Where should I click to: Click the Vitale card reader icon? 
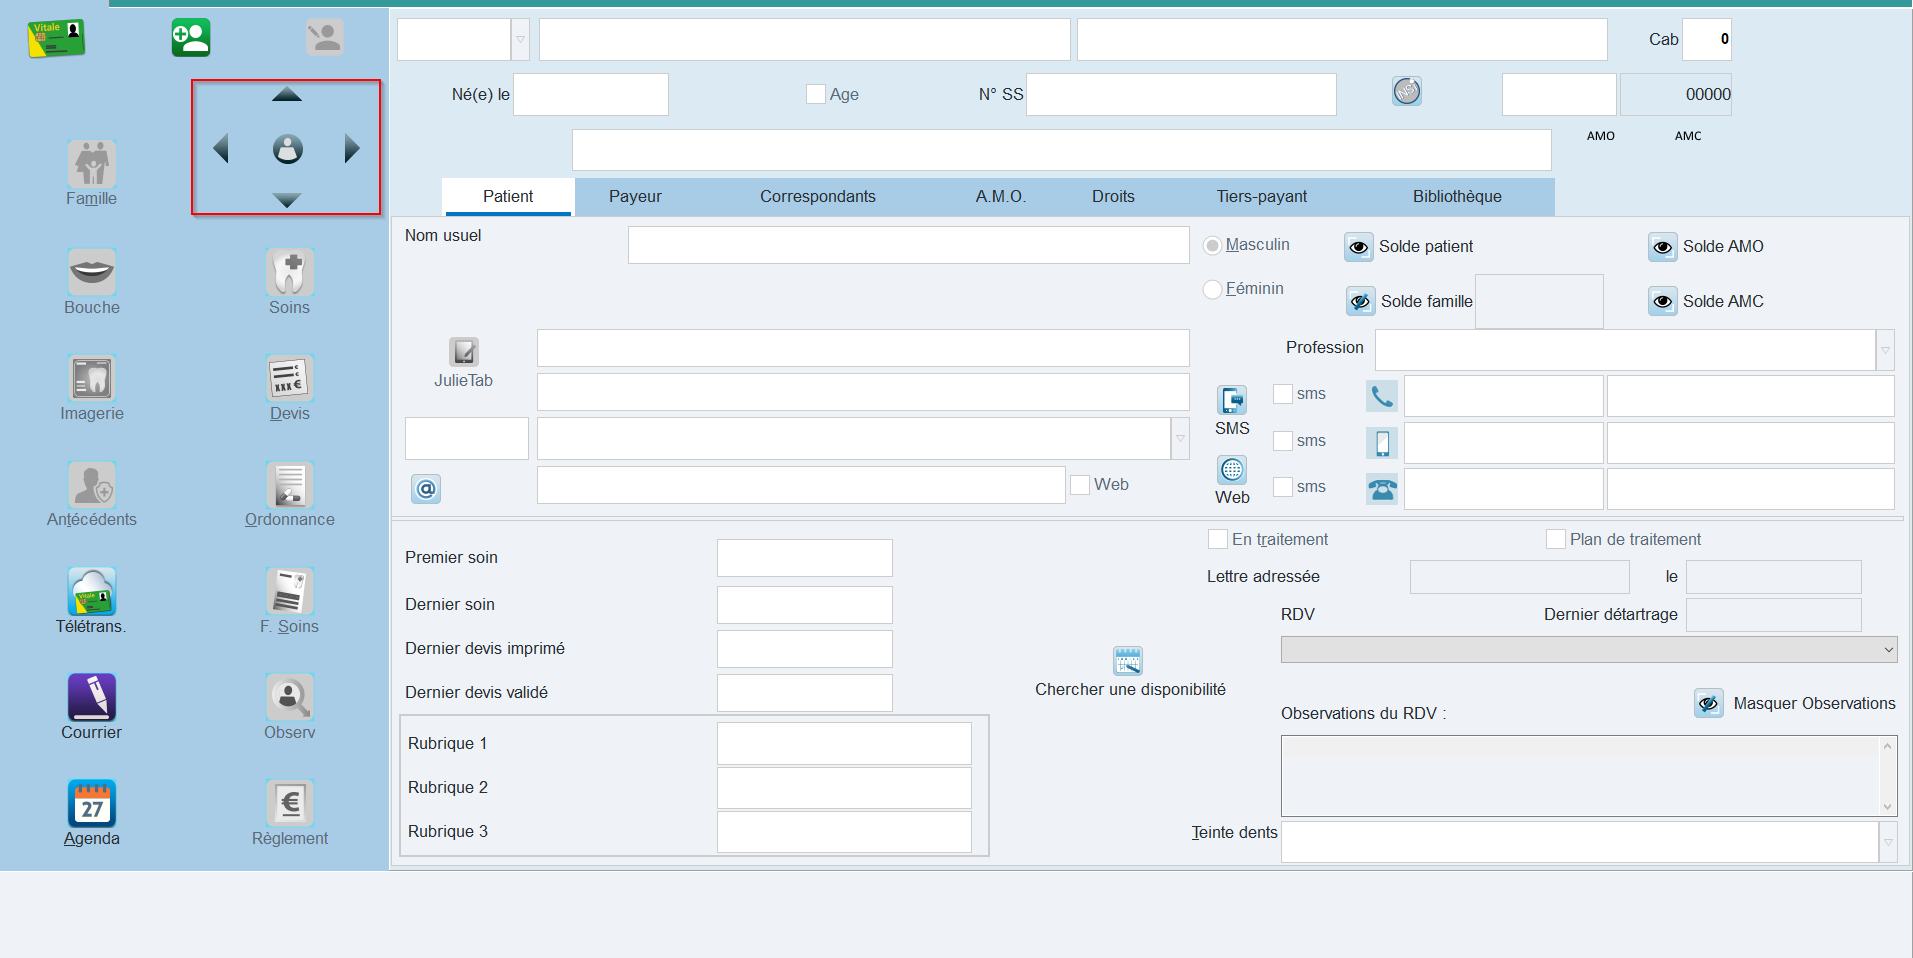[56, 38]
